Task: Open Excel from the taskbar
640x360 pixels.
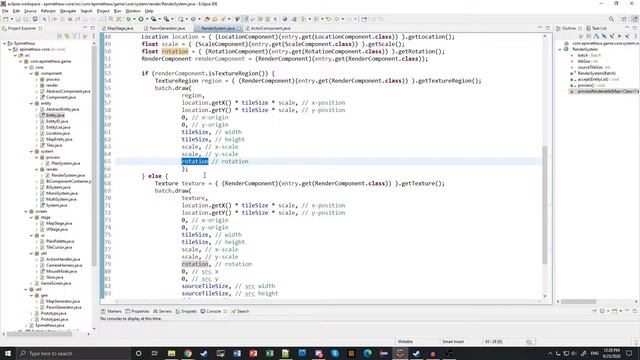Action: (x=269, y=353)
